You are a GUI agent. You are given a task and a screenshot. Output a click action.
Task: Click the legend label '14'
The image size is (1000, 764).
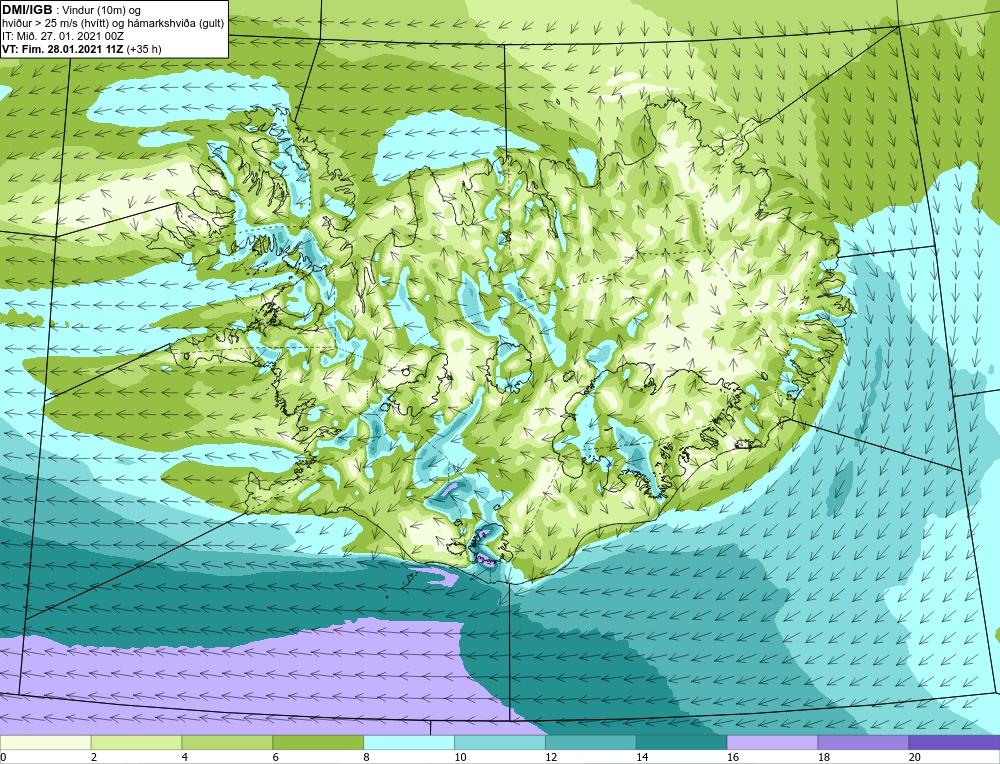[x=642, y=757]
